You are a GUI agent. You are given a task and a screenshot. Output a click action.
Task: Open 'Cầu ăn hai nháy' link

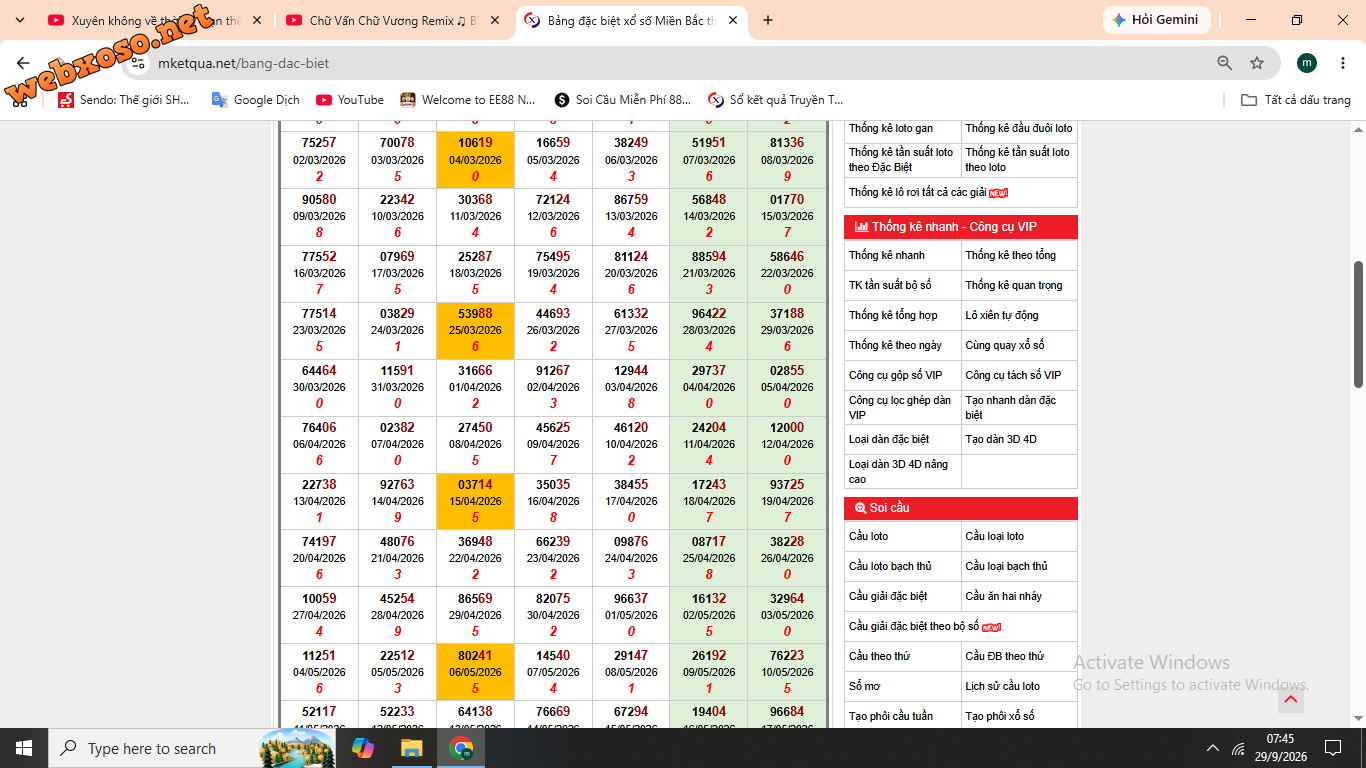(x=1003, y=596)
